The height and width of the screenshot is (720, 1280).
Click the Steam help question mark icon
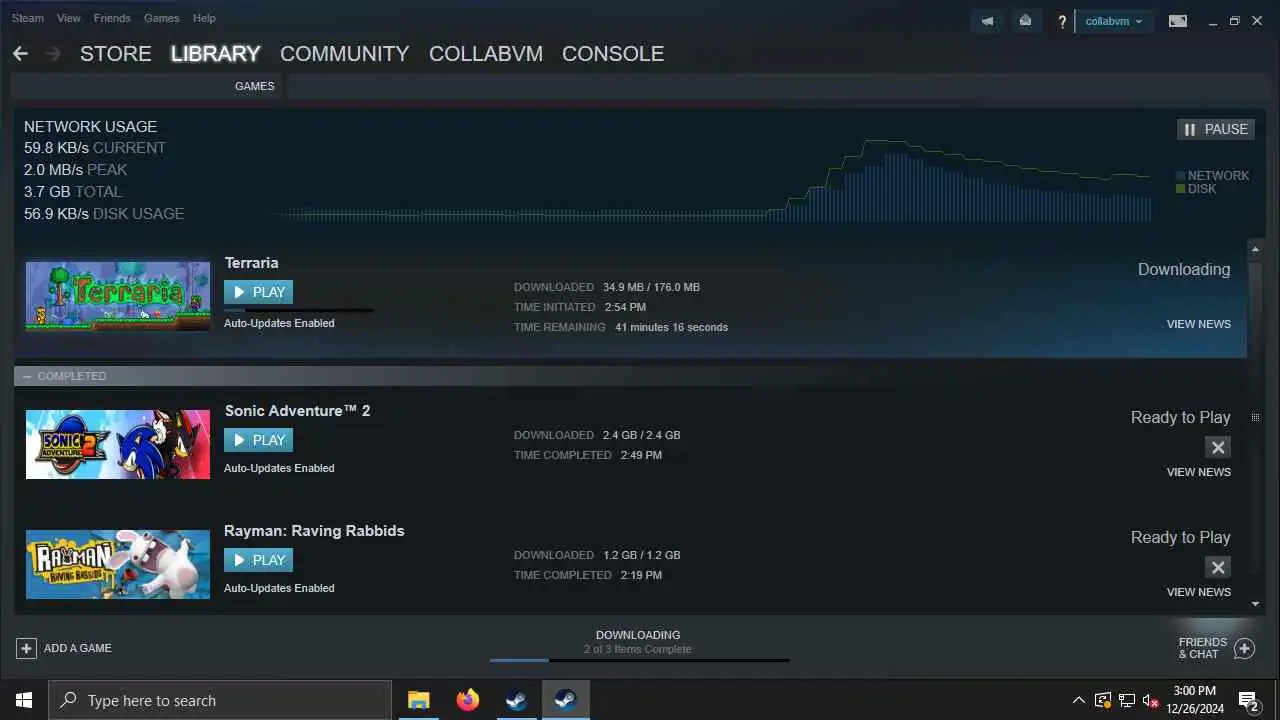point(1062,21)
